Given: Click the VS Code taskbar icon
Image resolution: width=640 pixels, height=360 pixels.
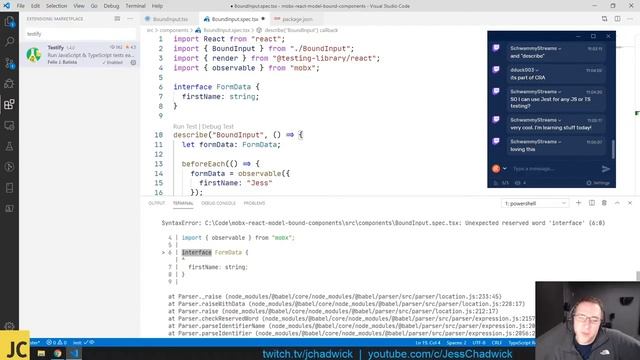Looking at the screenshot, I should pyautogui.click(x=74, y=353).
